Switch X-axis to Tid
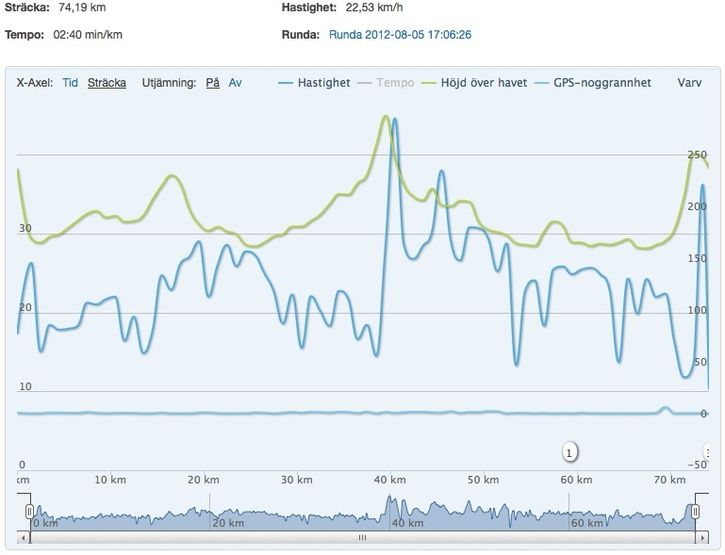 (70, 83)
